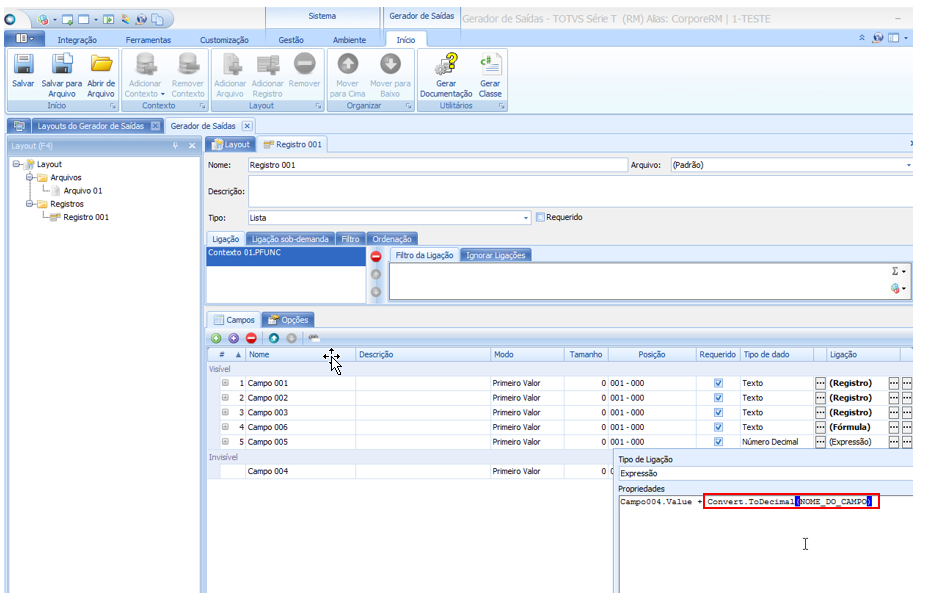
Task: Toggle Requerido checkbox for Campo 001
Action: (x=718, y=383)
